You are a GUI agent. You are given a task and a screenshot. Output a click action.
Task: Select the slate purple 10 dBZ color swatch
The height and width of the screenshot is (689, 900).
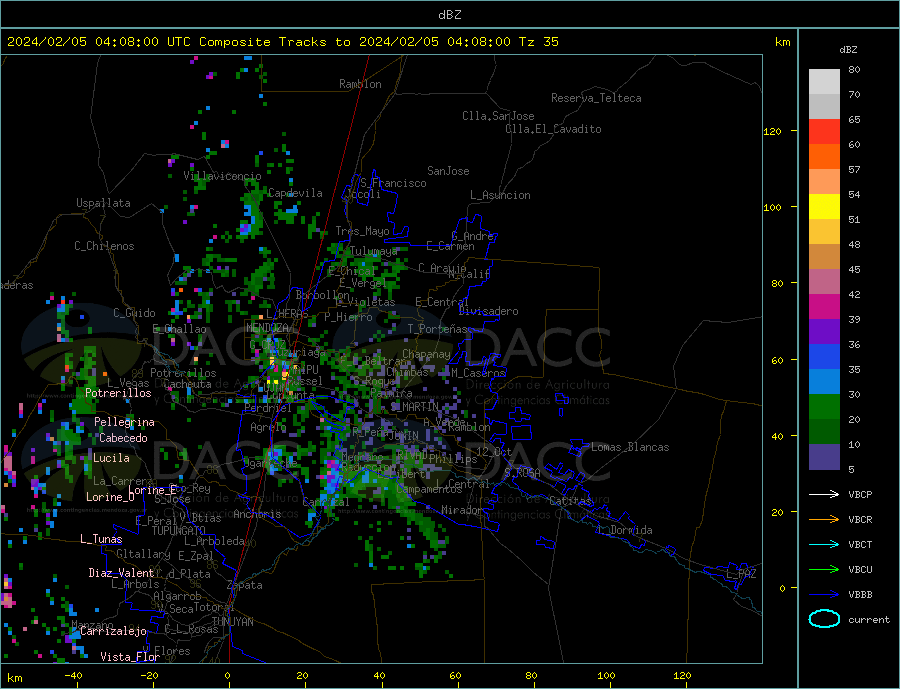tap(824, 457)
